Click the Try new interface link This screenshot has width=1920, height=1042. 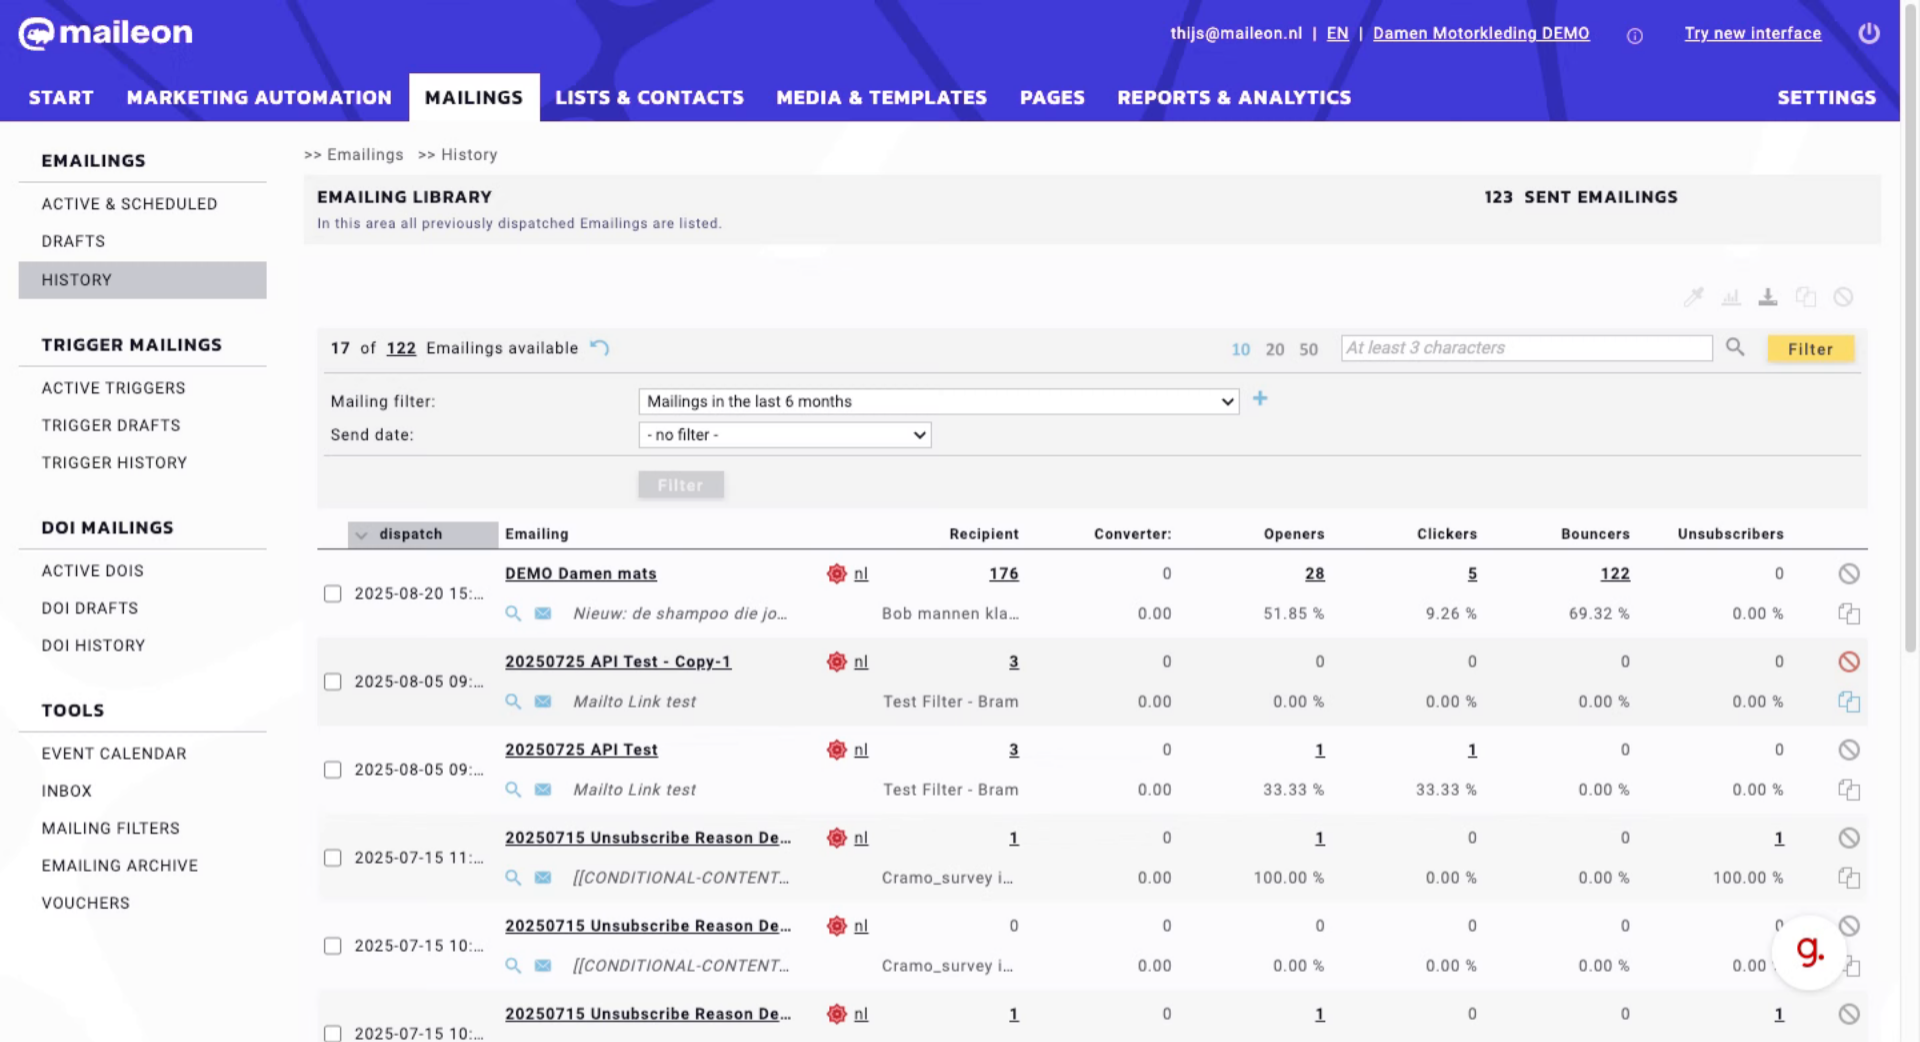1752,33
